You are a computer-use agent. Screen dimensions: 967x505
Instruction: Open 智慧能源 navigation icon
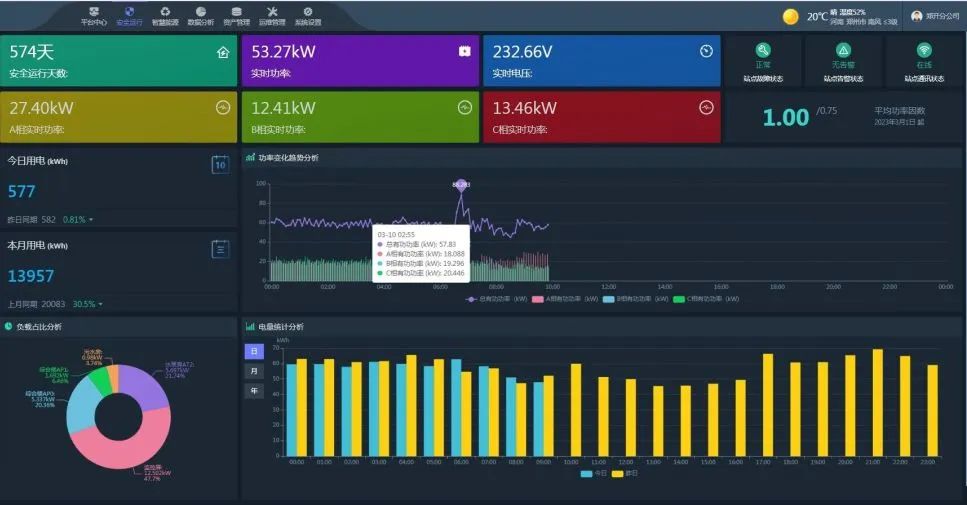click(x=165, y=15)
